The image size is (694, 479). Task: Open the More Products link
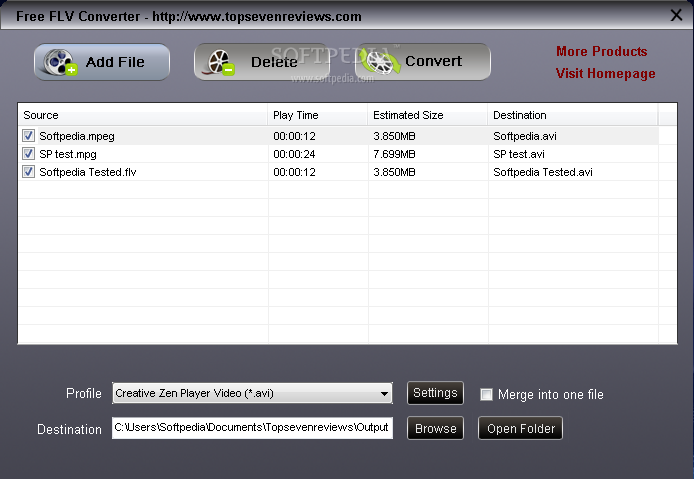click(x=601, y=51)
